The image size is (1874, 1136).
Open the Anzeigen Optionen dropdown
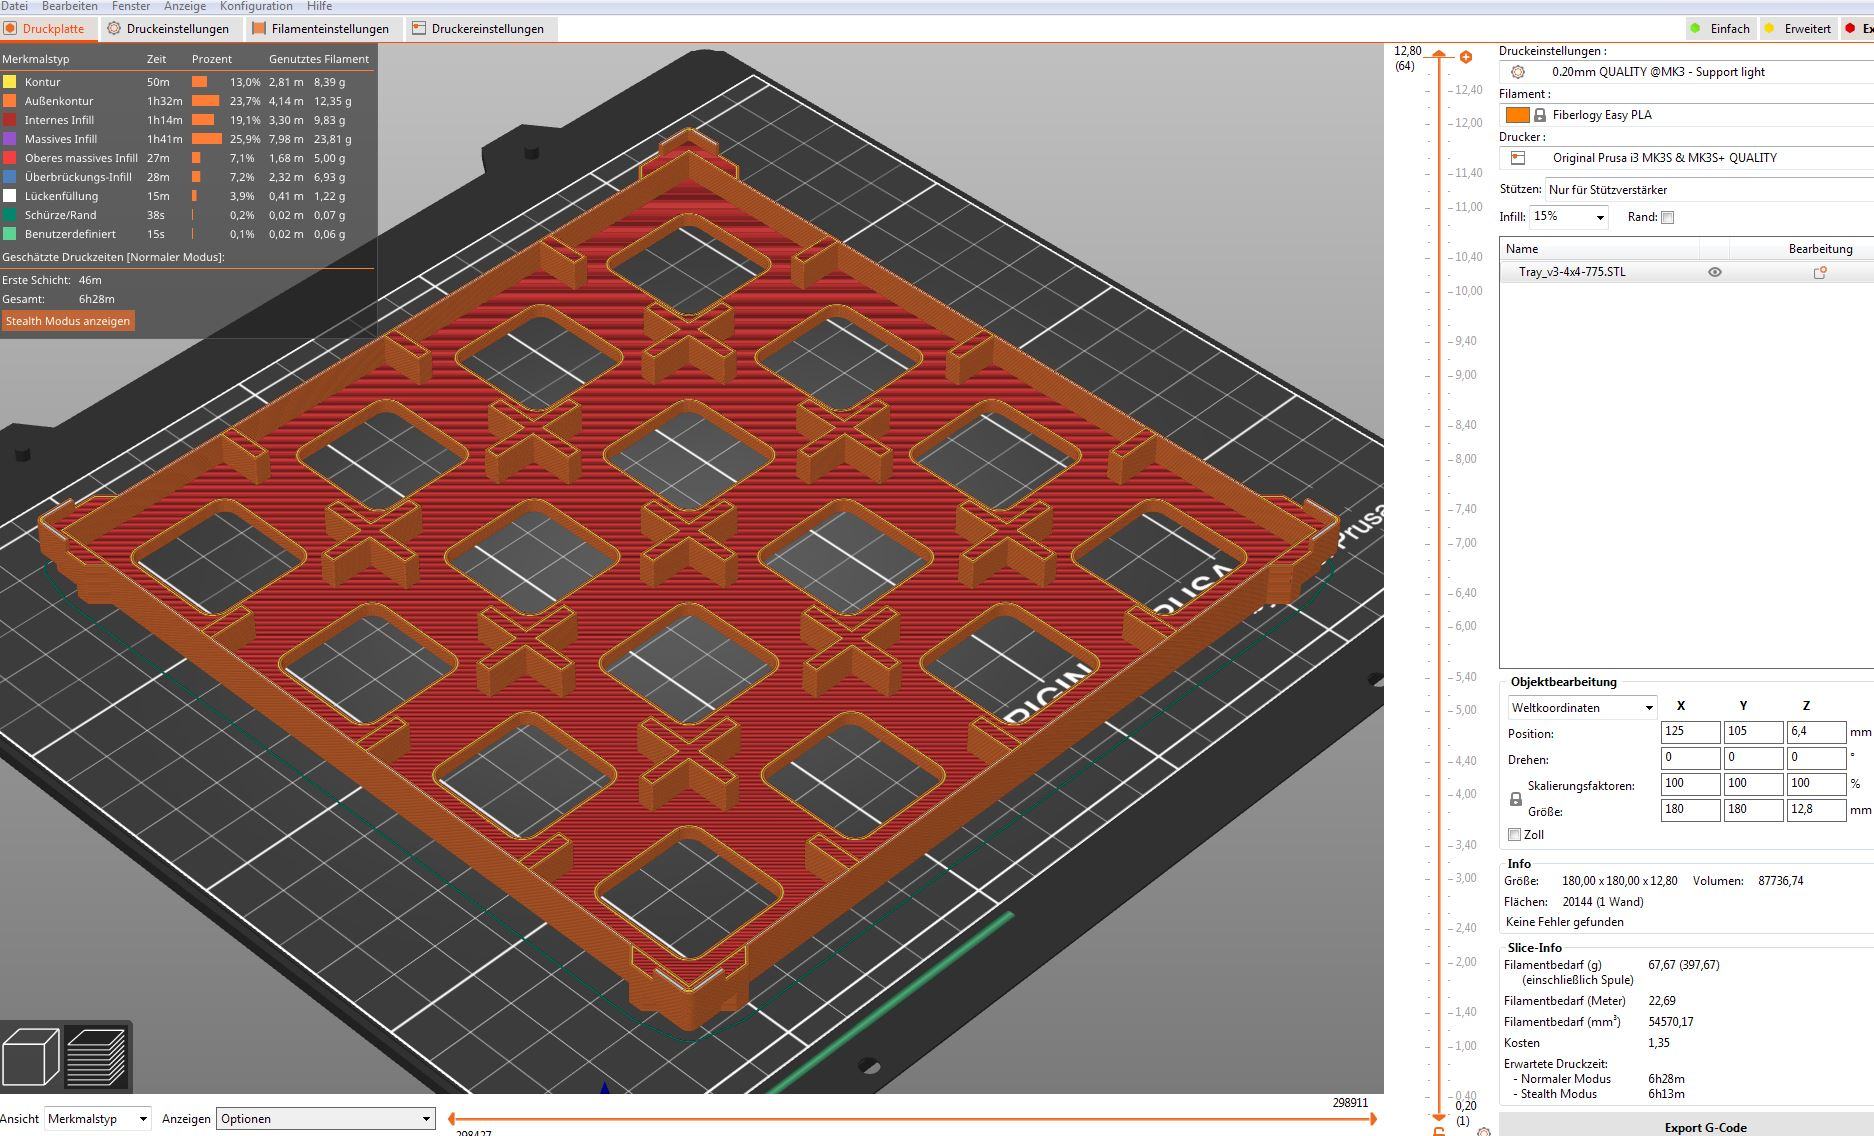click(x=325, y=1118)
